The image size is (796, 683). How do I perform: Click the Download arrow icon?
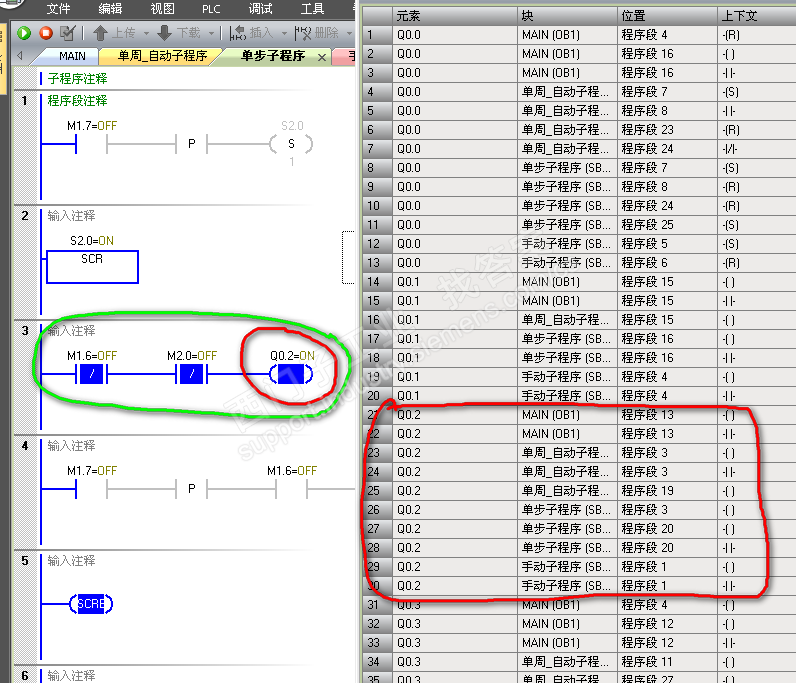(164, 33)
